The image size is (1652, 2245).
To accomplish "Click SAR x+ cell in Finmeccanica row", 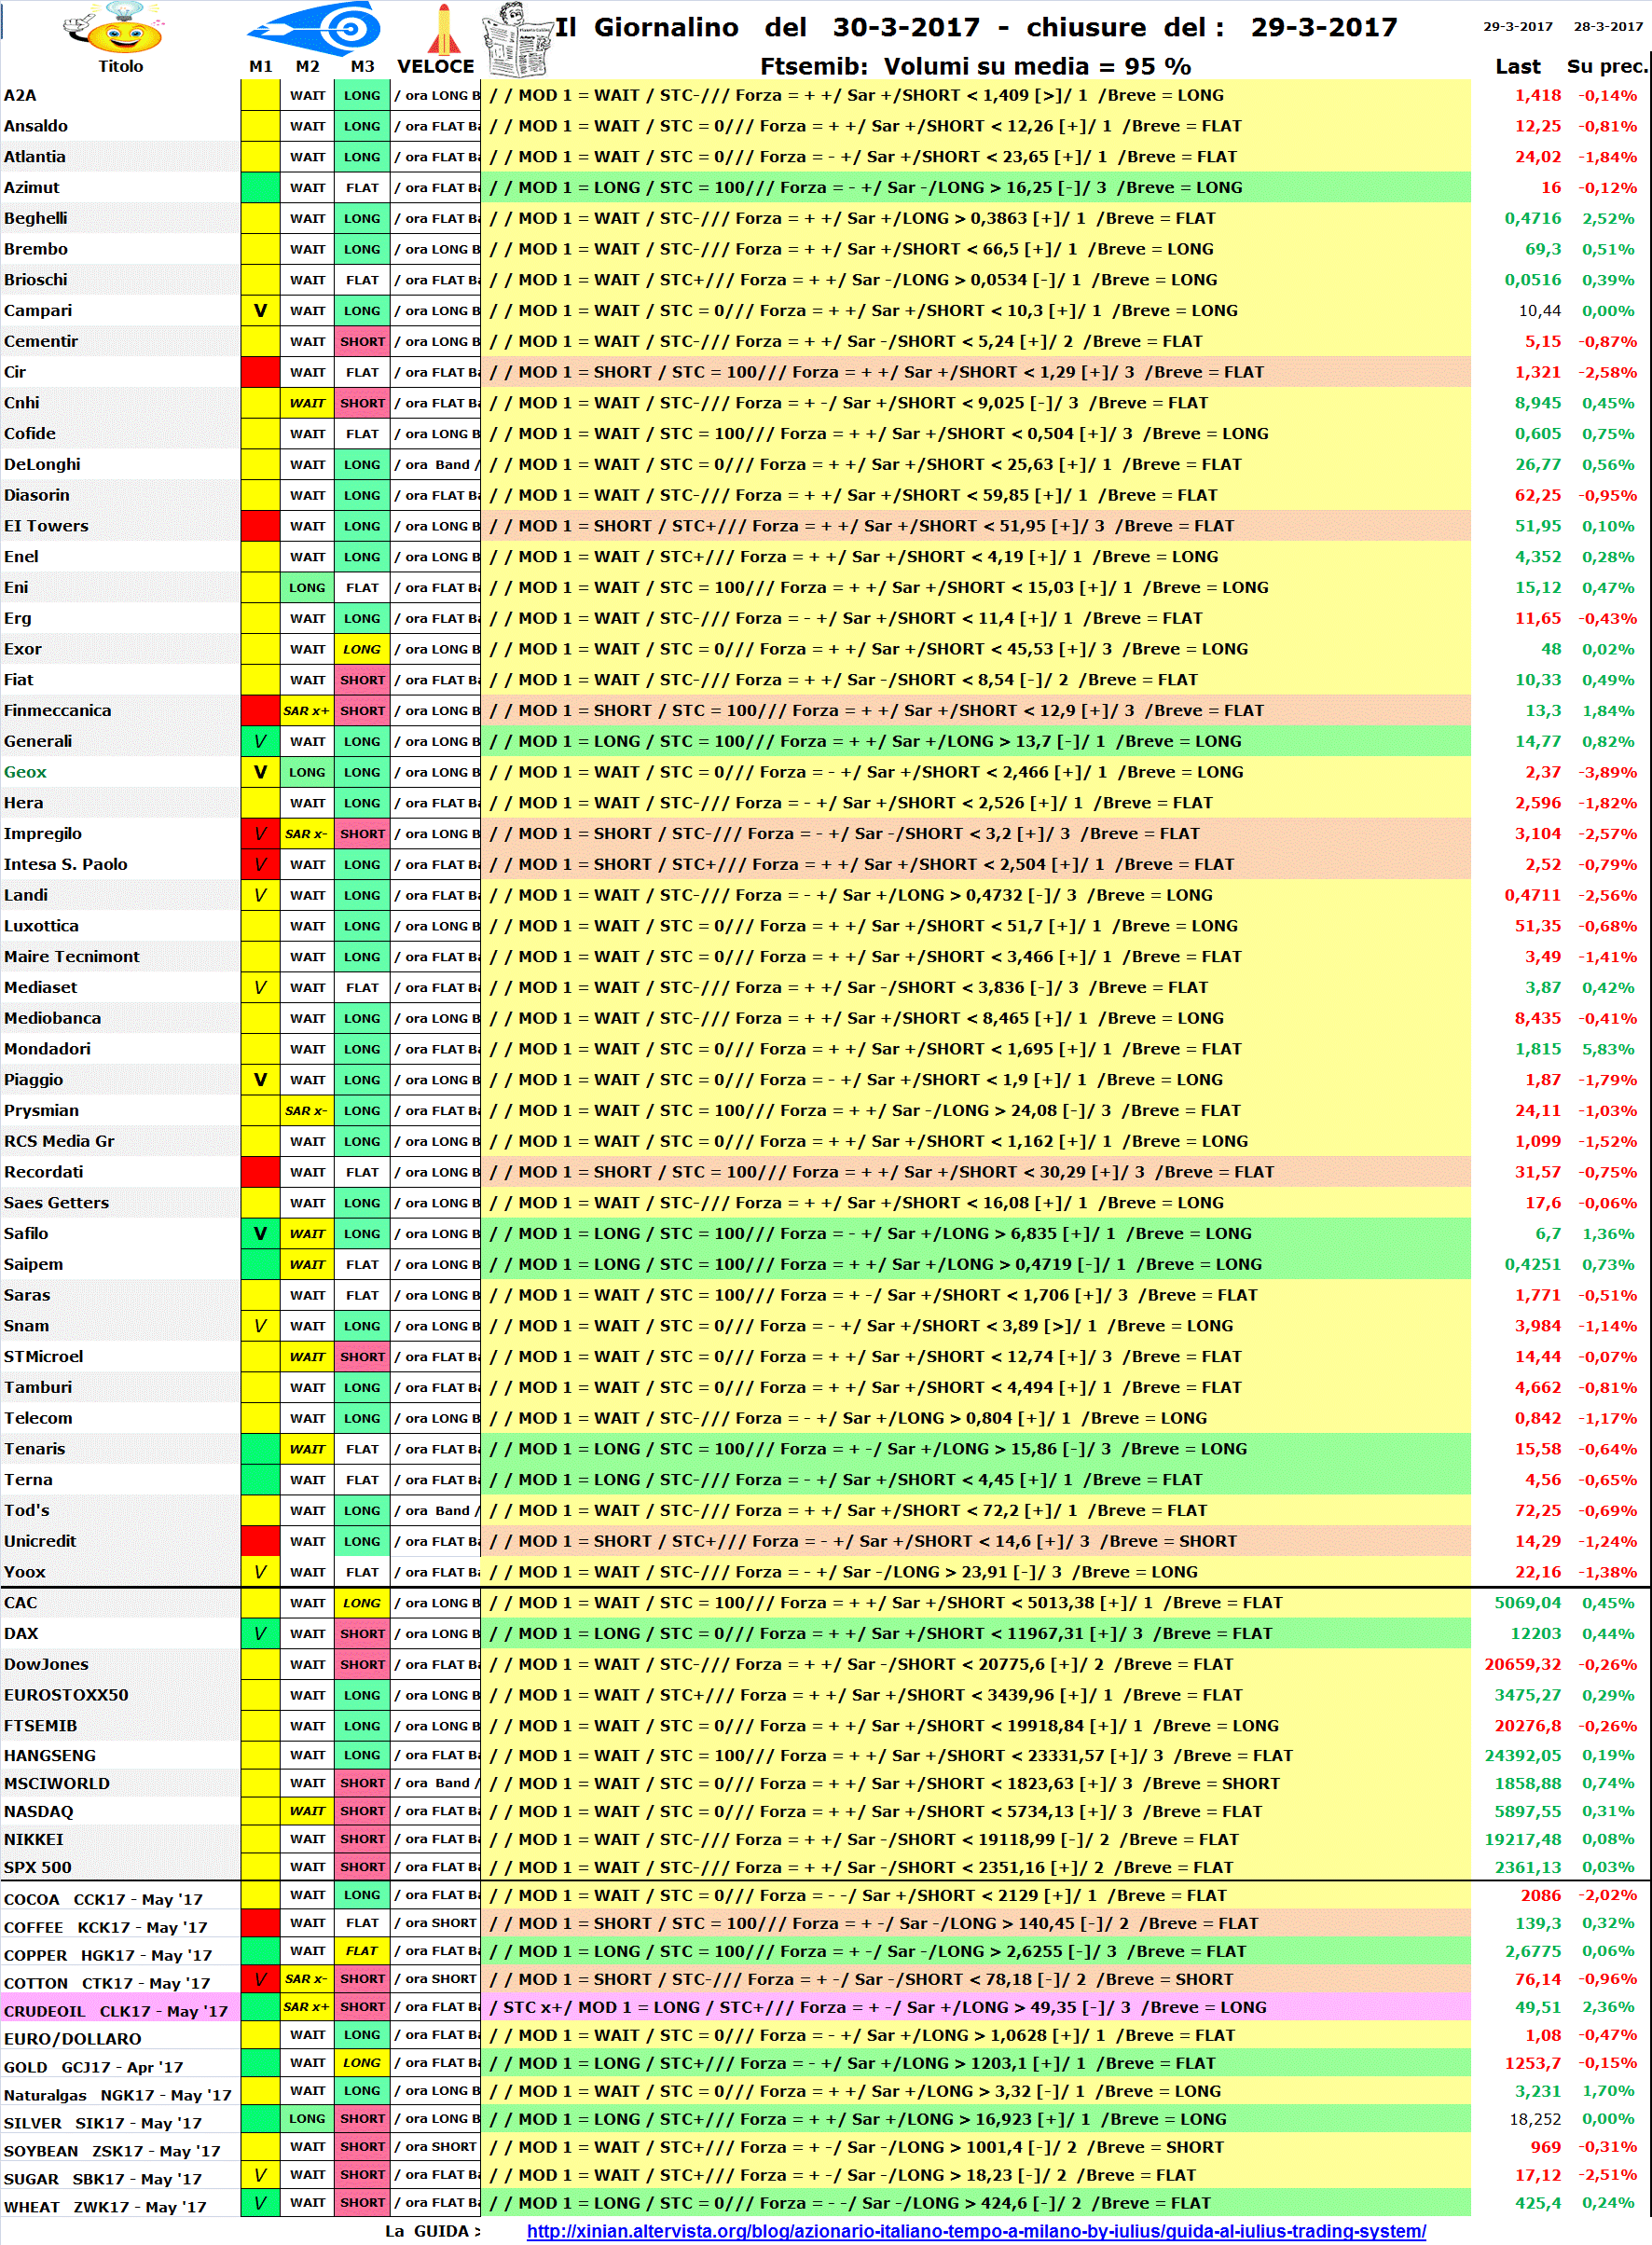I will (307, 710).
